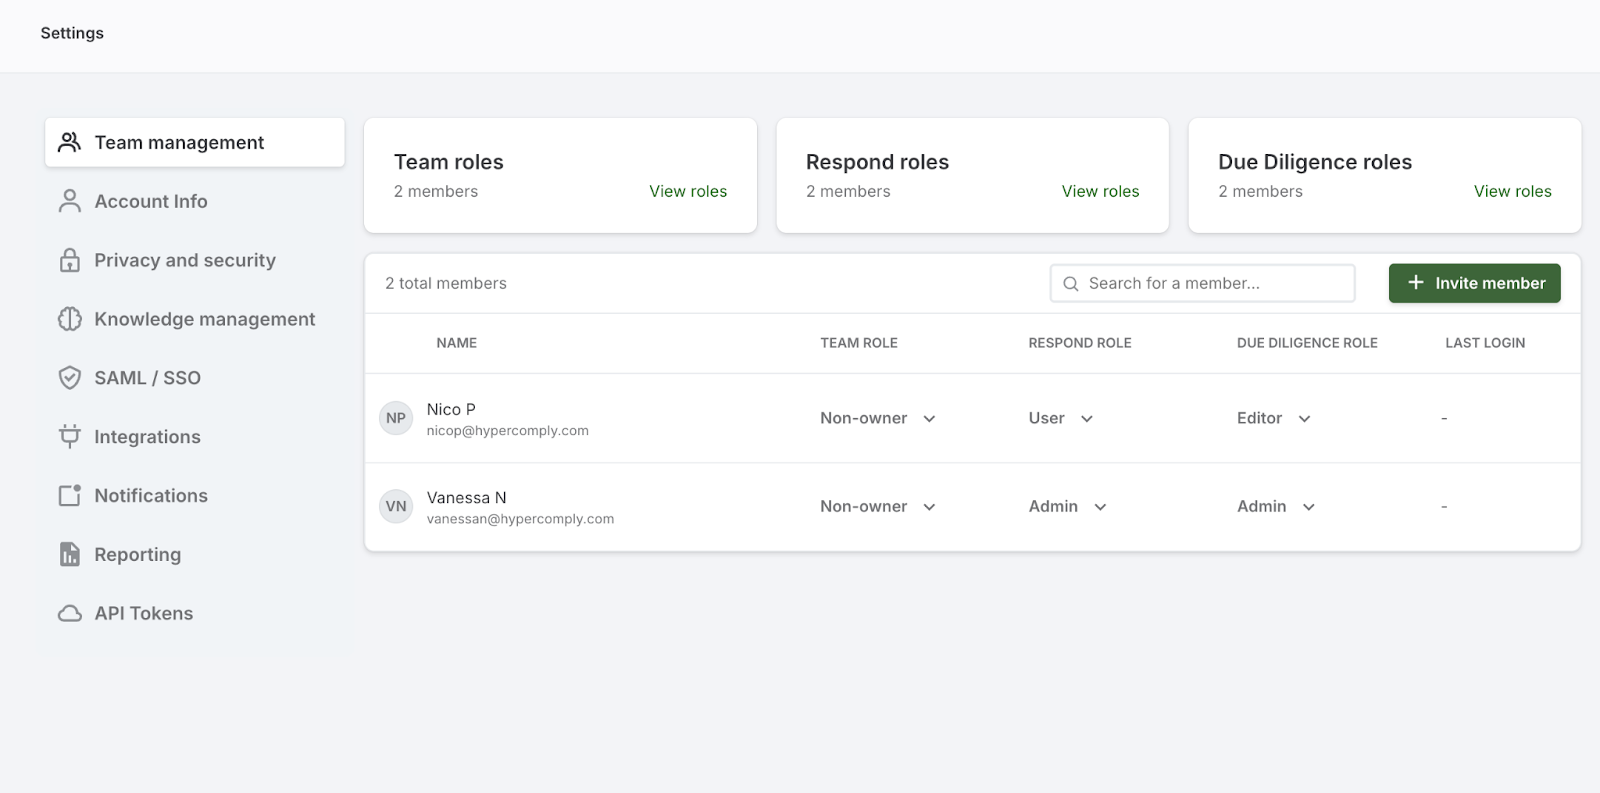This screenshot has height=793, width=1600.
Task: Click View roles on Respond roles card
Action: coord(1100,191)
